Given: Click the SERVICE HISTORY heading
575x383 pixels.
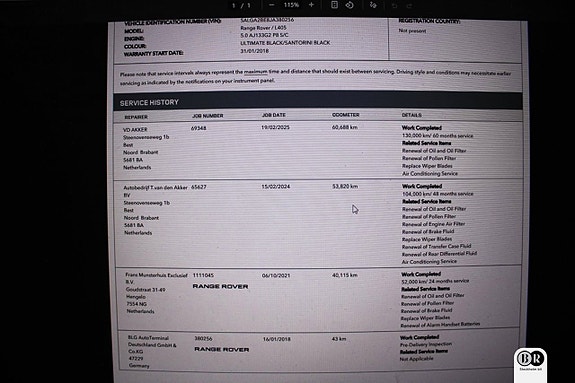Looking at the screenshot, I should coord(149,103).
